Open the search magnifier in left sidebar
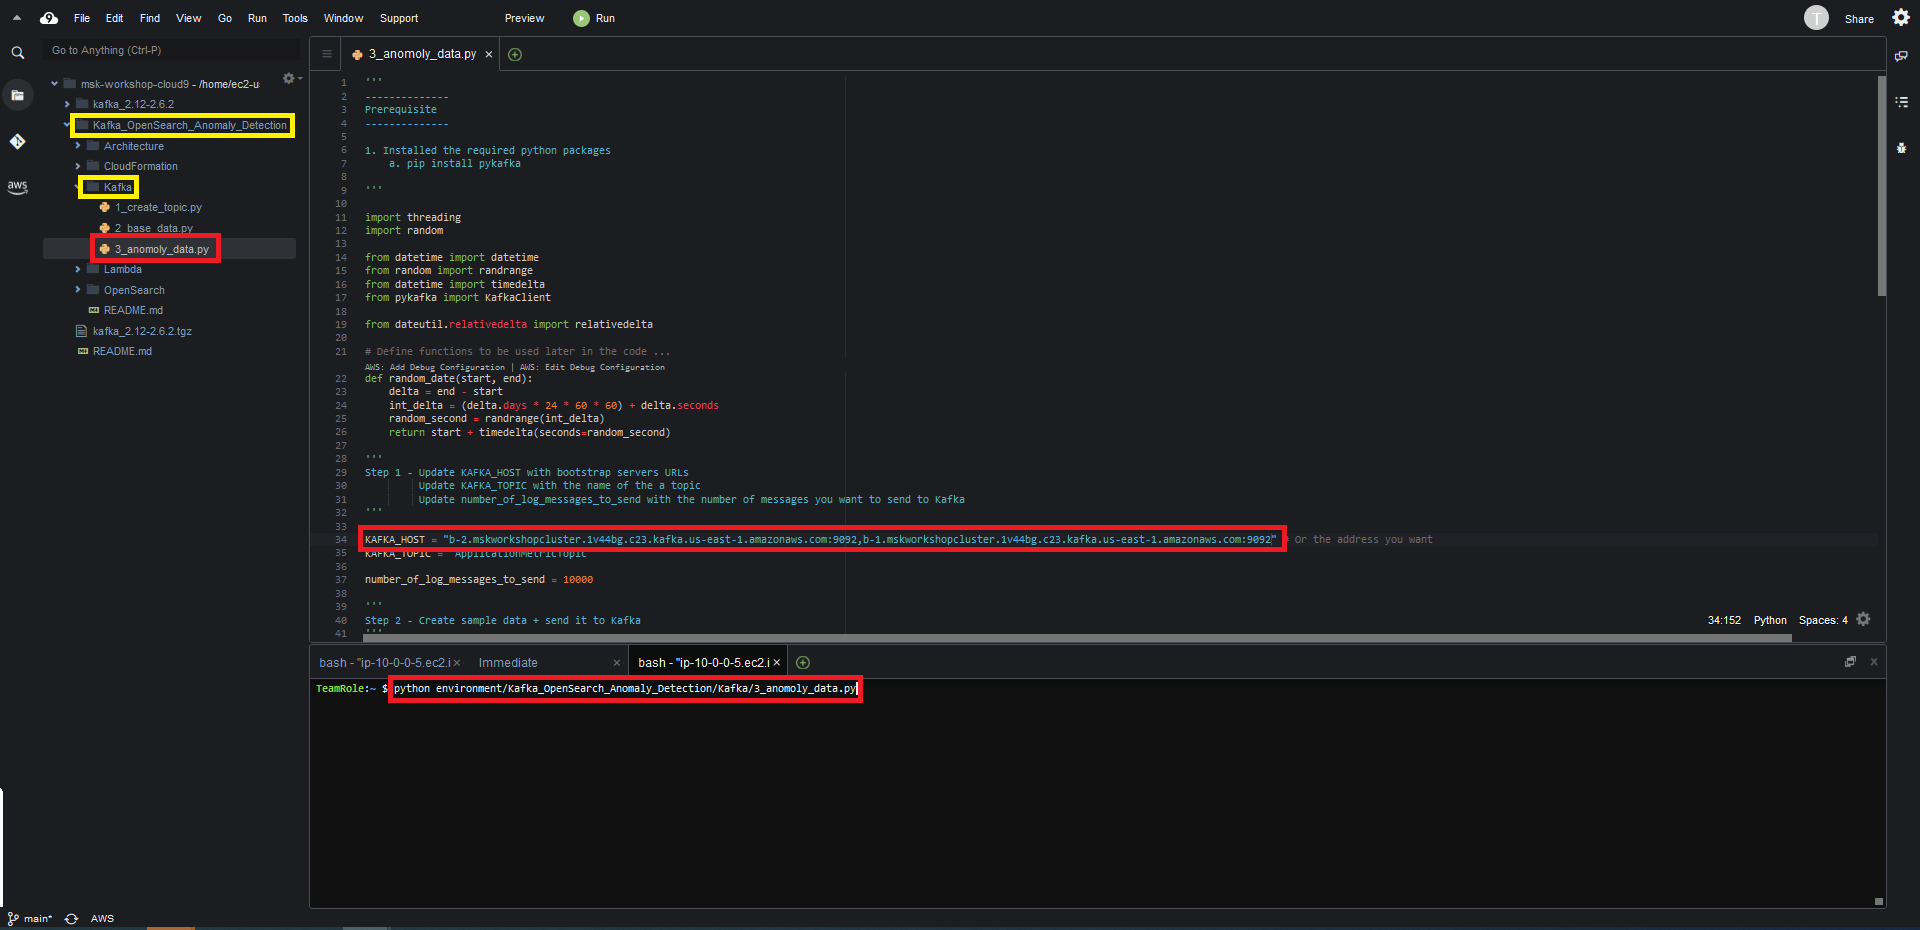Image resolution: width=1920 pixels, height=930 pixels. tap(17, 52)
